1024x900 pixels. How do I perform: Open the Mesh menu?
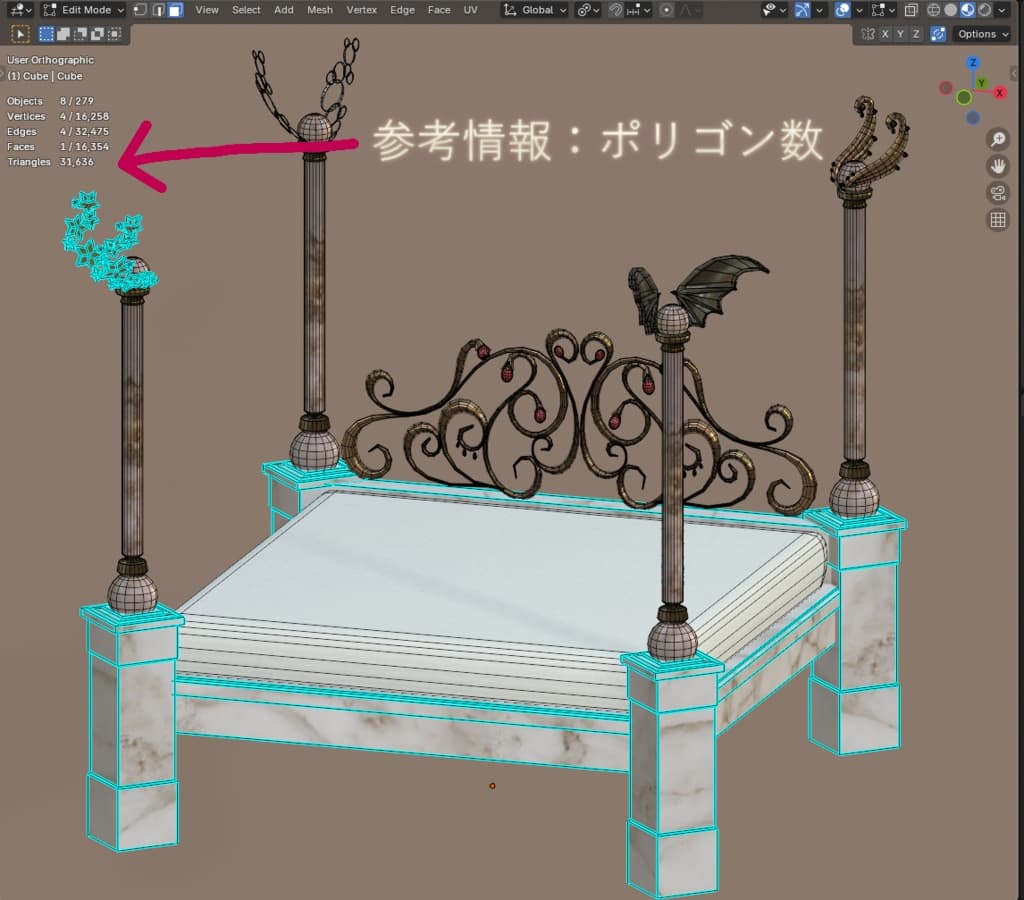[x=320, y=9]
